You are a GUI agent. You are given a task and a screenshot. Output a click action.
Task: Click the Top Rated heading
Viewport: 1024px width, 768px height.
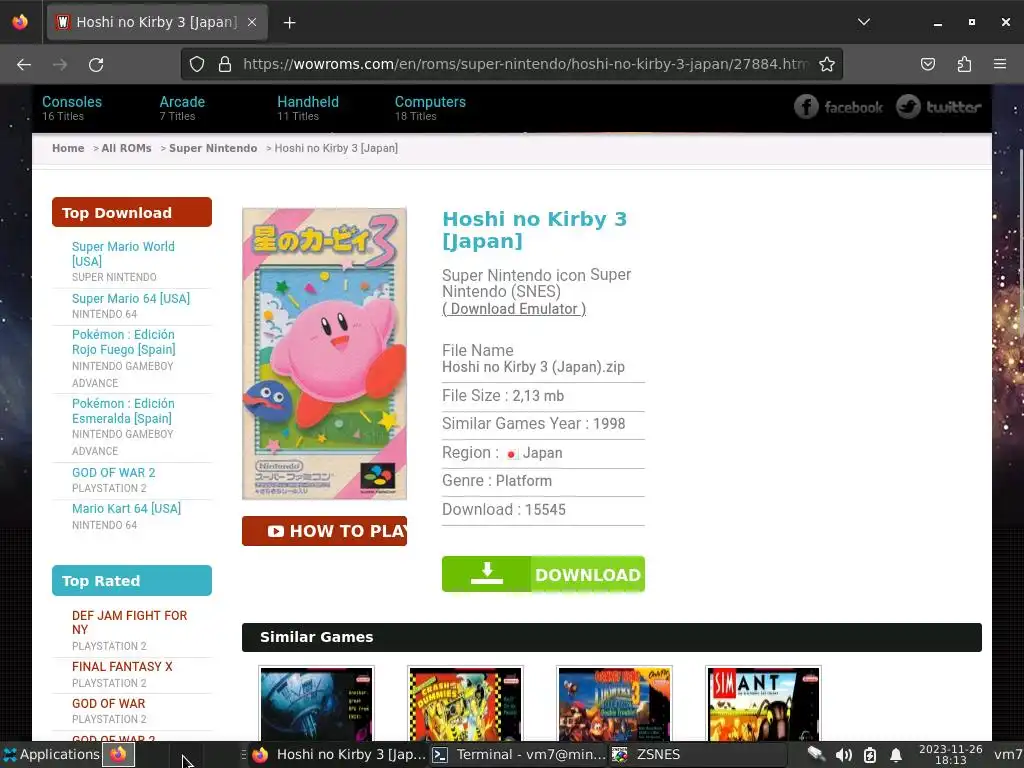point(132,581)
